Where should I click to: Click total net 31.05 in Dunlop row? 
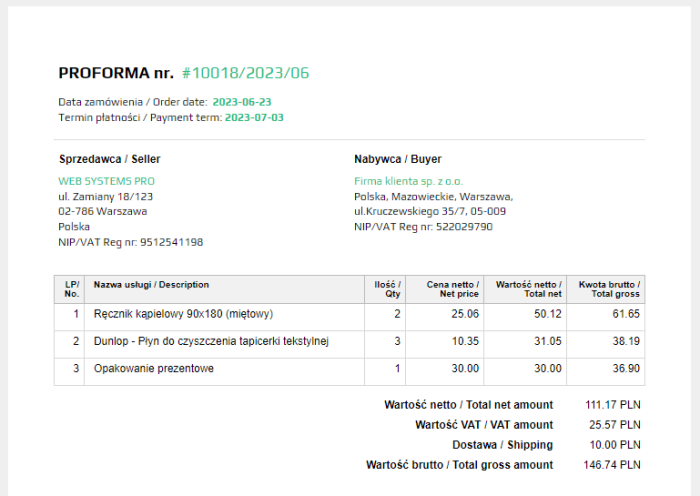click(x=548, y=342)
